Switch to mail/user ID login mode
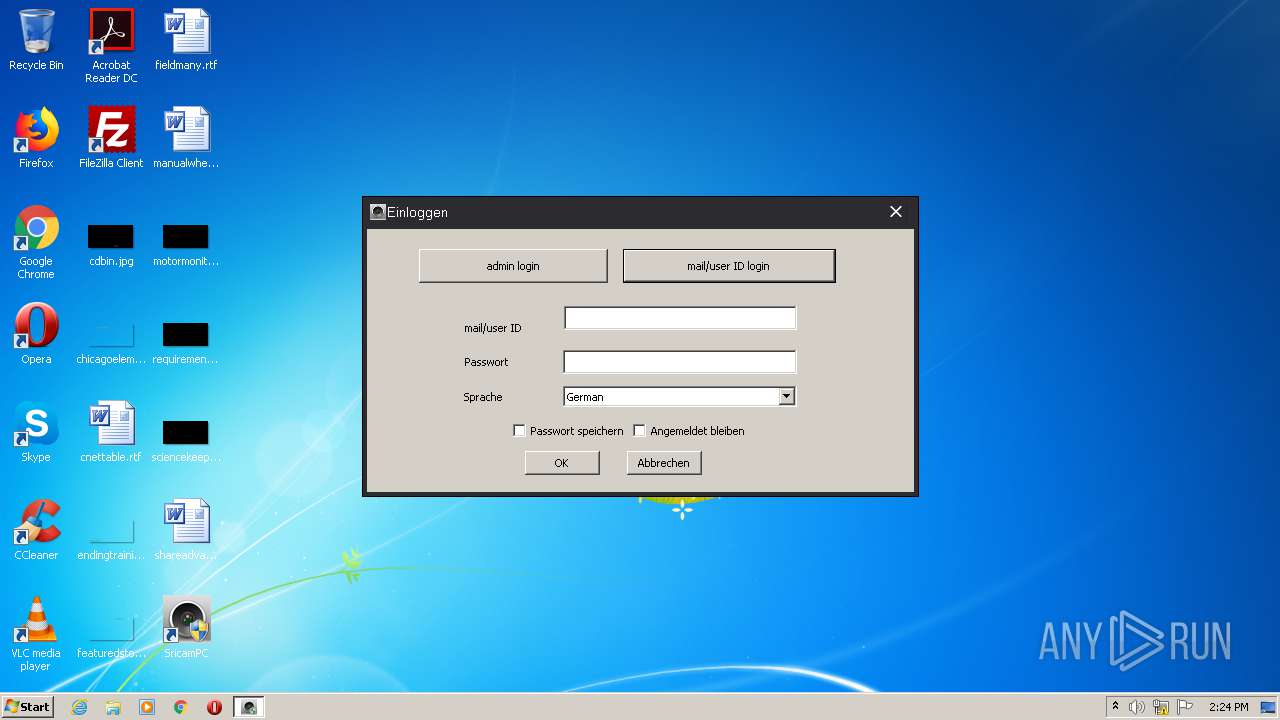This screenshot has width=1280, height=720. [729, 266]
